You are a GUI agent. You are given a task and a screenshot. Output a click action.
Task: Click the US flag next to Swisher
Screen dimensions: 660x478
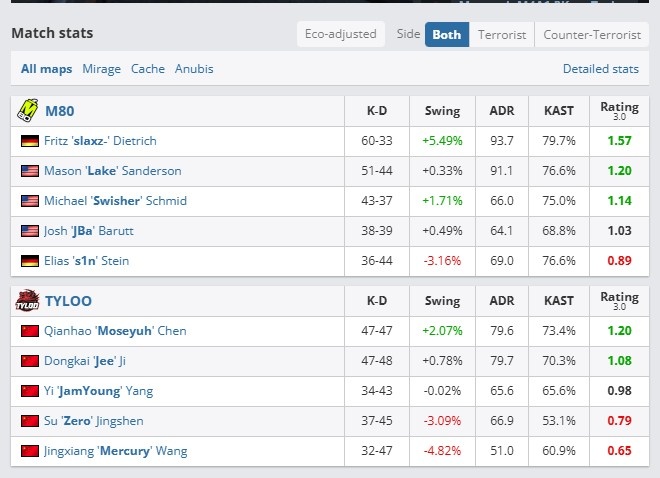pyautogui.click(x=30, y=201)
